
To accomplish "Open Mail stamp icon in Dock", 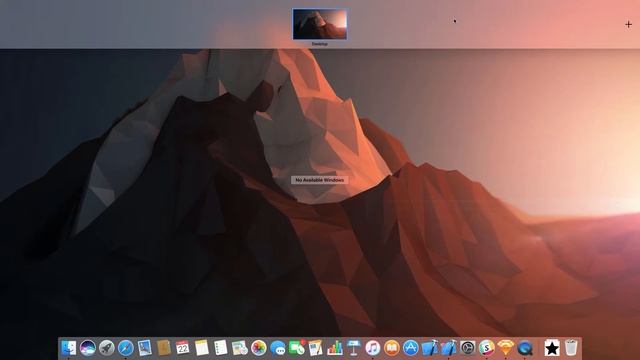I will click(x=144, y=348).
